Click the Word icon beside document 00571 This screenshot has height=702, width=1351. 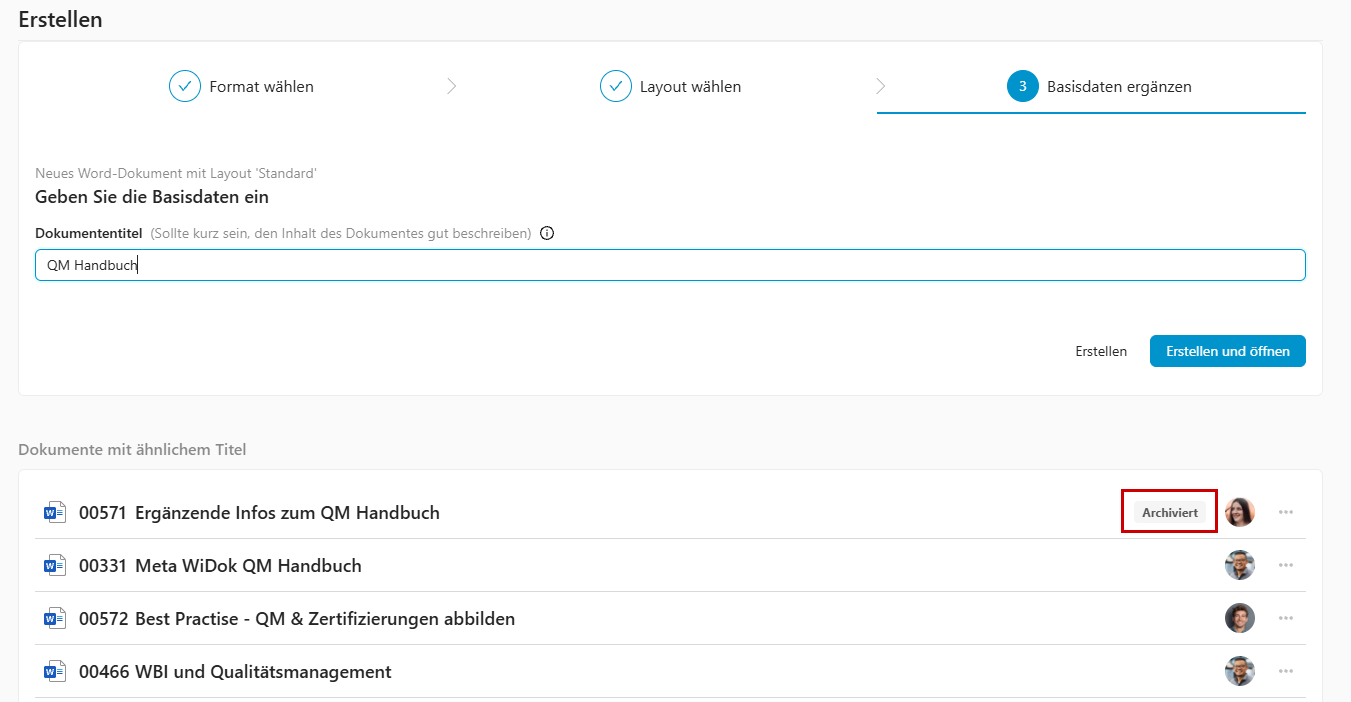coord(54,512)
